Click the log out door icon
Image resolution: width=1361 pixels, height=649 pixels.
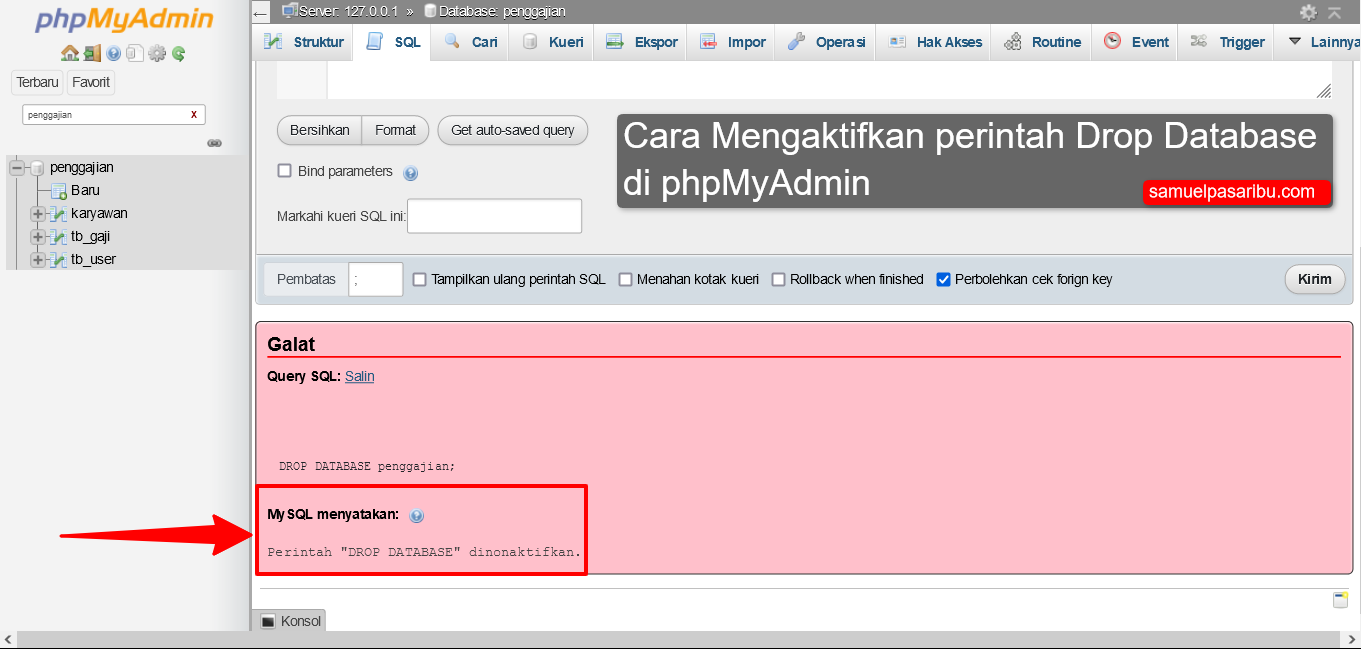[x=91, y=52]
